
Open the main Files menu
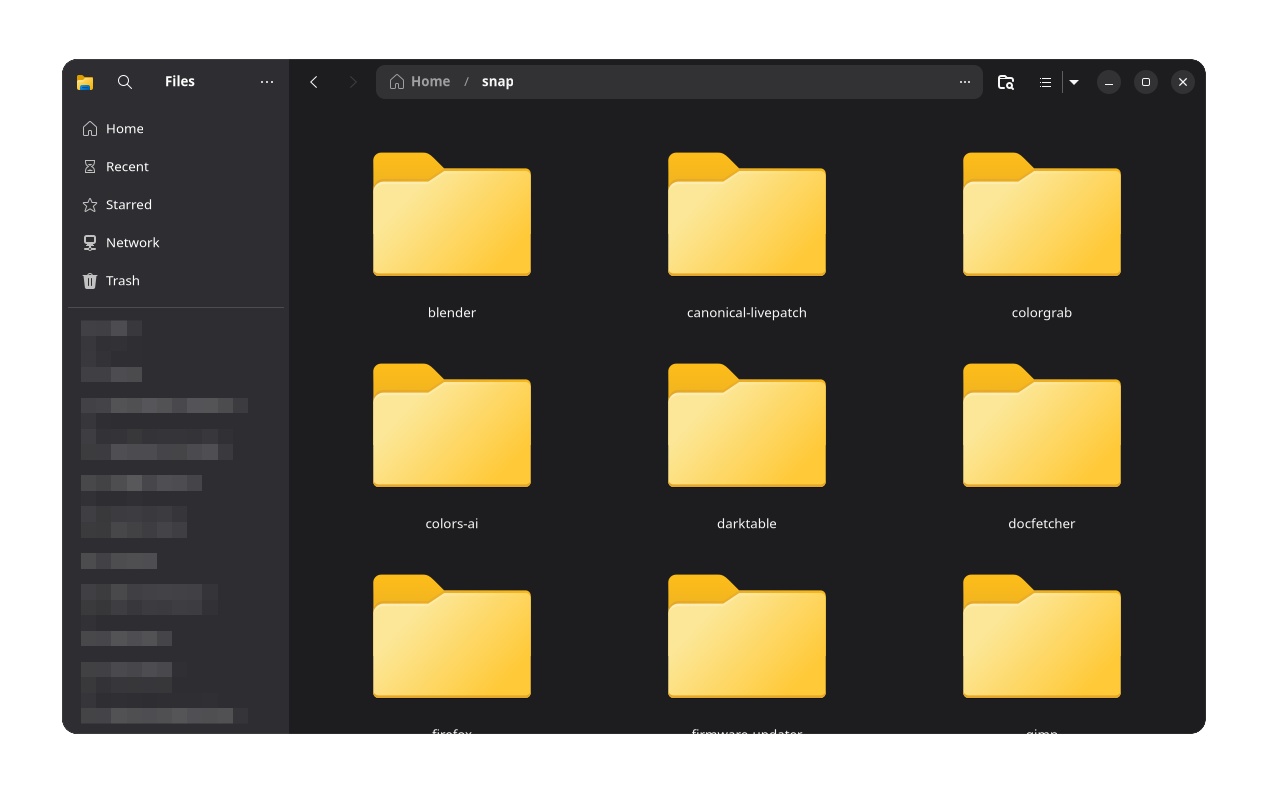[x=266, y=81]
